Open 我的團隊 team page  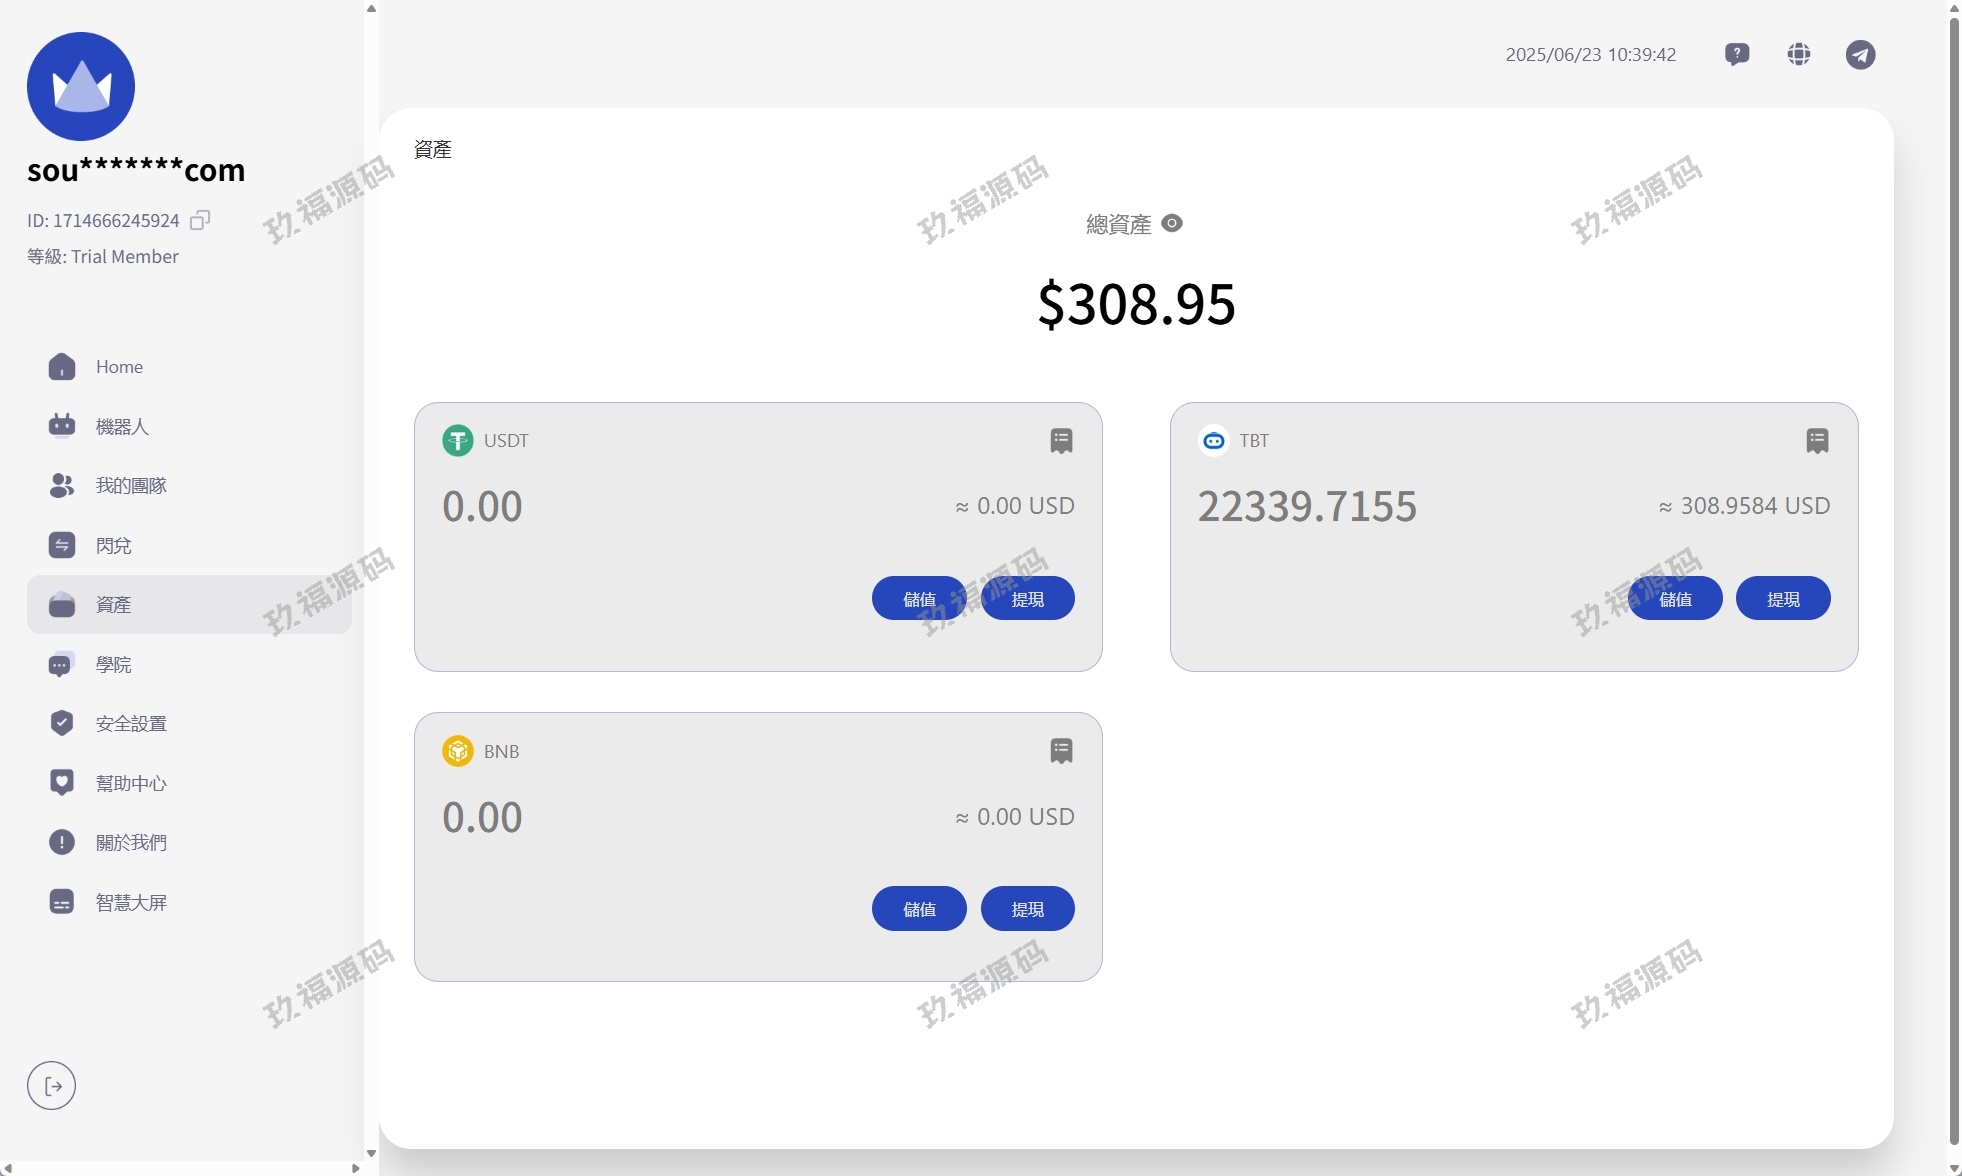point(131,486)
